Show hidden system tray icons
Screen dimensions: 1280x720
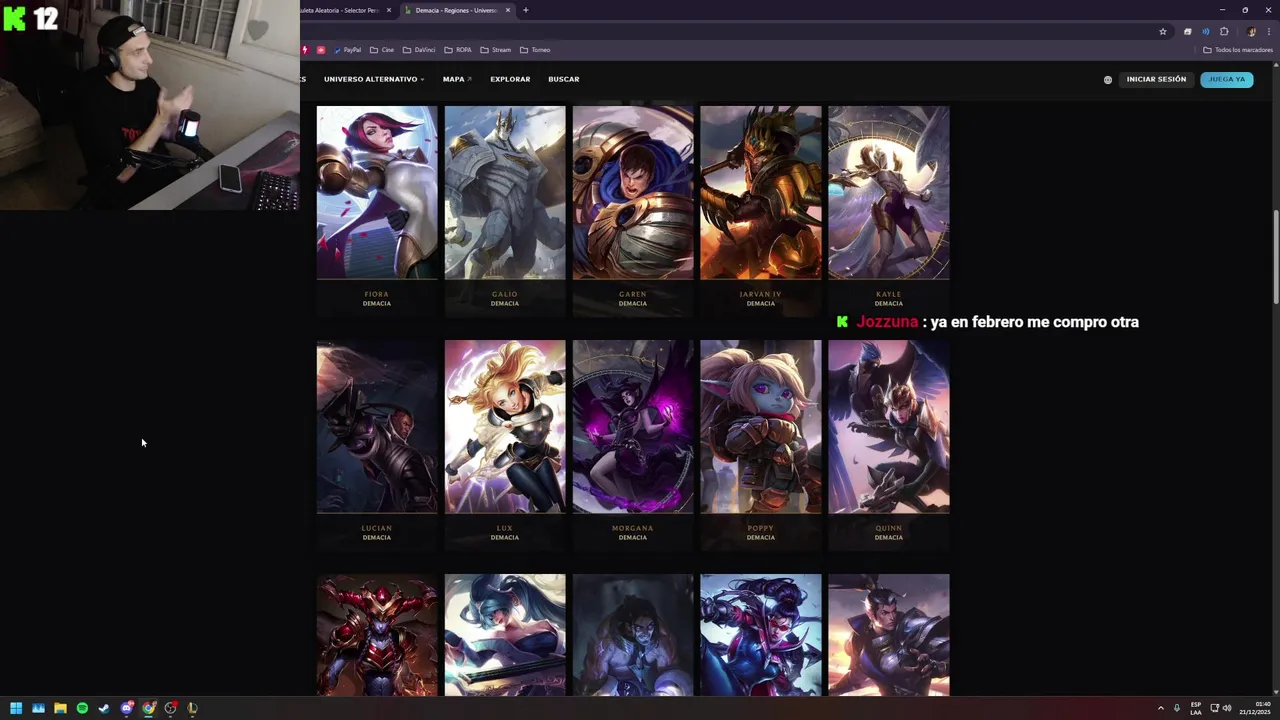[1161, 708]
